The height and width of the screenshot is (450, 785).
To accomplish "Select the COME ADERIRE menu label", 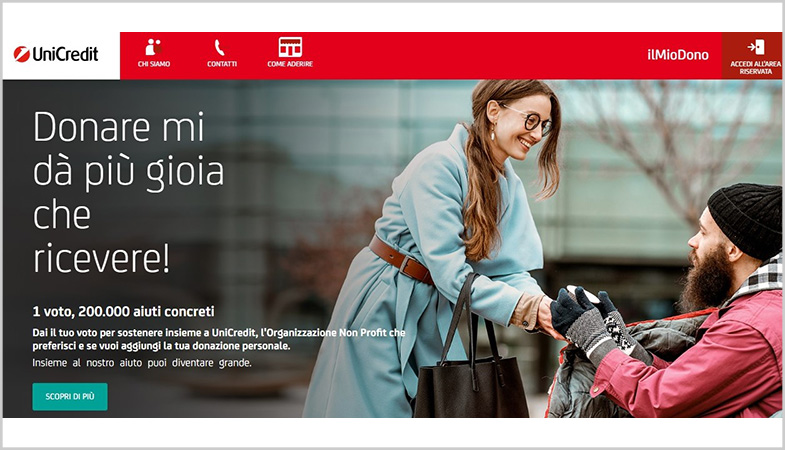I will [x=290, y=64].
